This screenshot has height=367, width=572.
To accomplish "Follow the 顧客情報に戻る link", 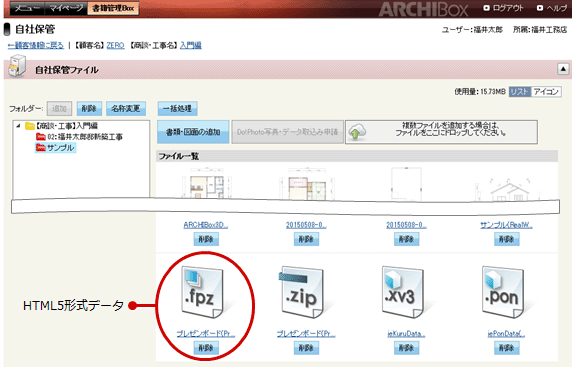I will tap(36, 45).
